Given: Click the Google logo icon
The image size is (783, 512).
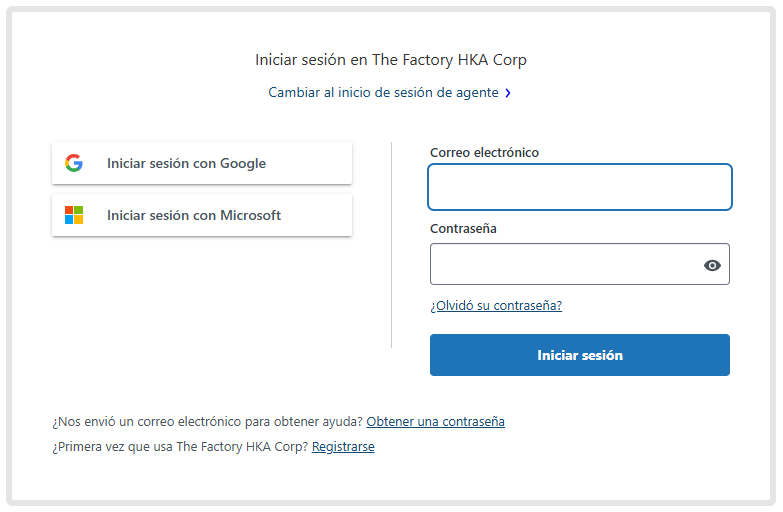Looking at the screenshot, I should pyautogui.click(x=73, y=163).
